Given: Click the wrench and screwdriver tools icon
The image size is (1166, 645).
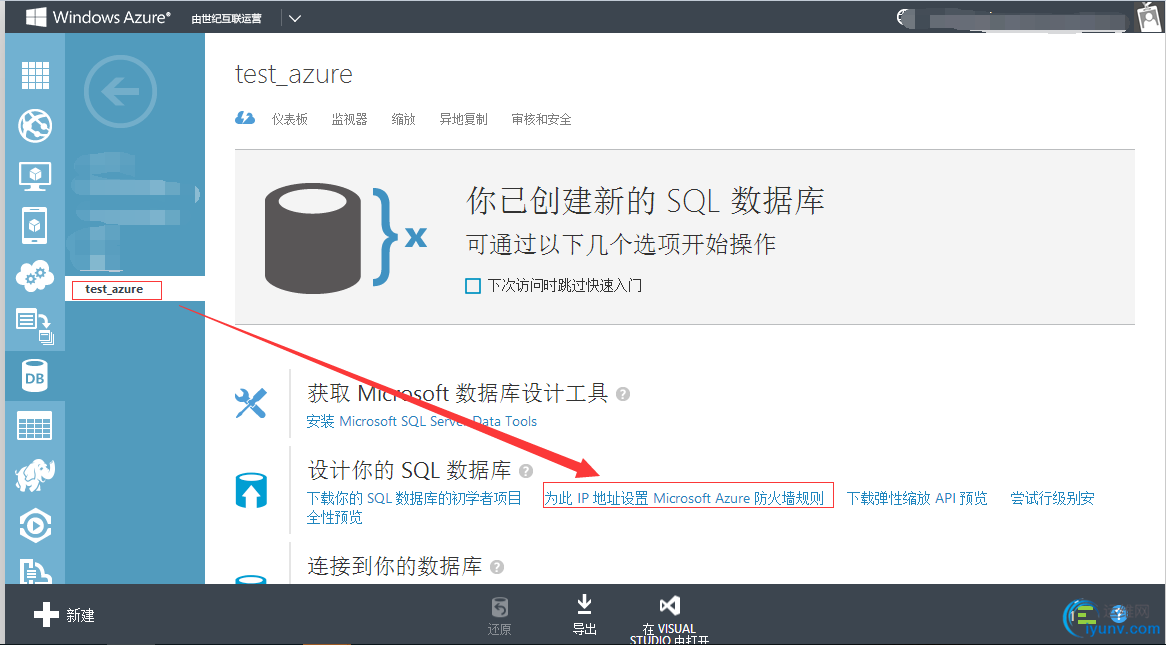Looking at the screenshot, I should 251,403.
